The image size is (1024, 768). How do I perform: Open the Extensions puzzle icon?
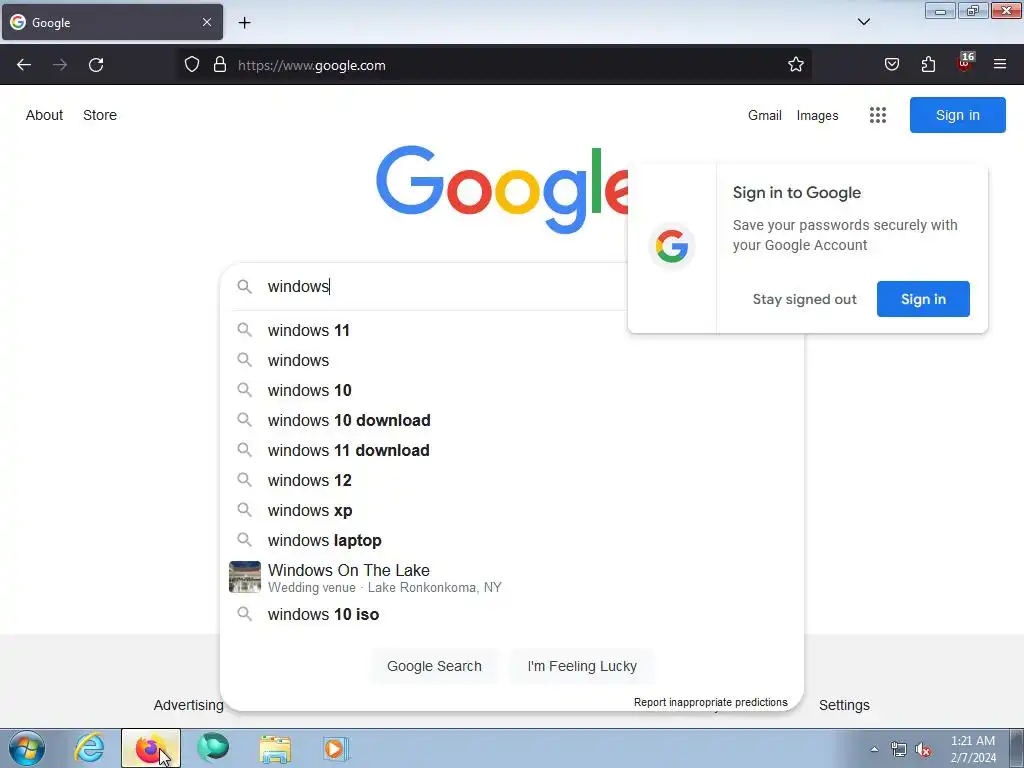pyautogui.click(x=928, y=65)
